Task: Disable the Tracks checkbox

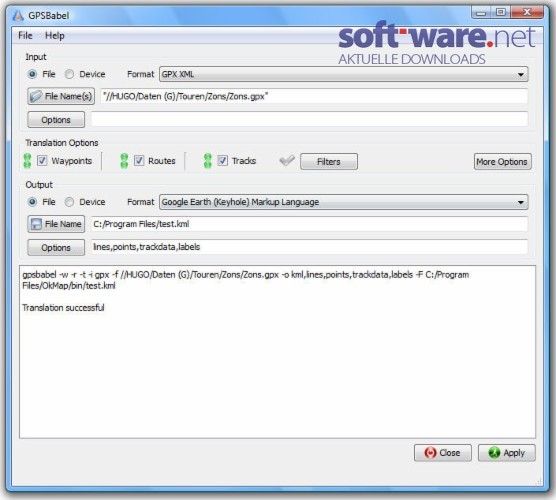Action: pyautogui.click(x=222, y=161)
